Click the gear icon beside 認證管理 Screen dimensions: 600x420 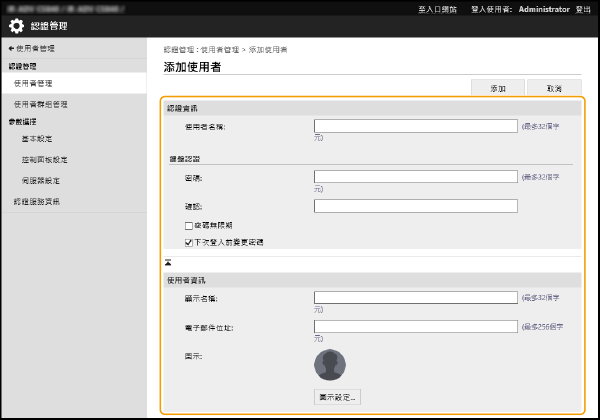click(16, 26)
